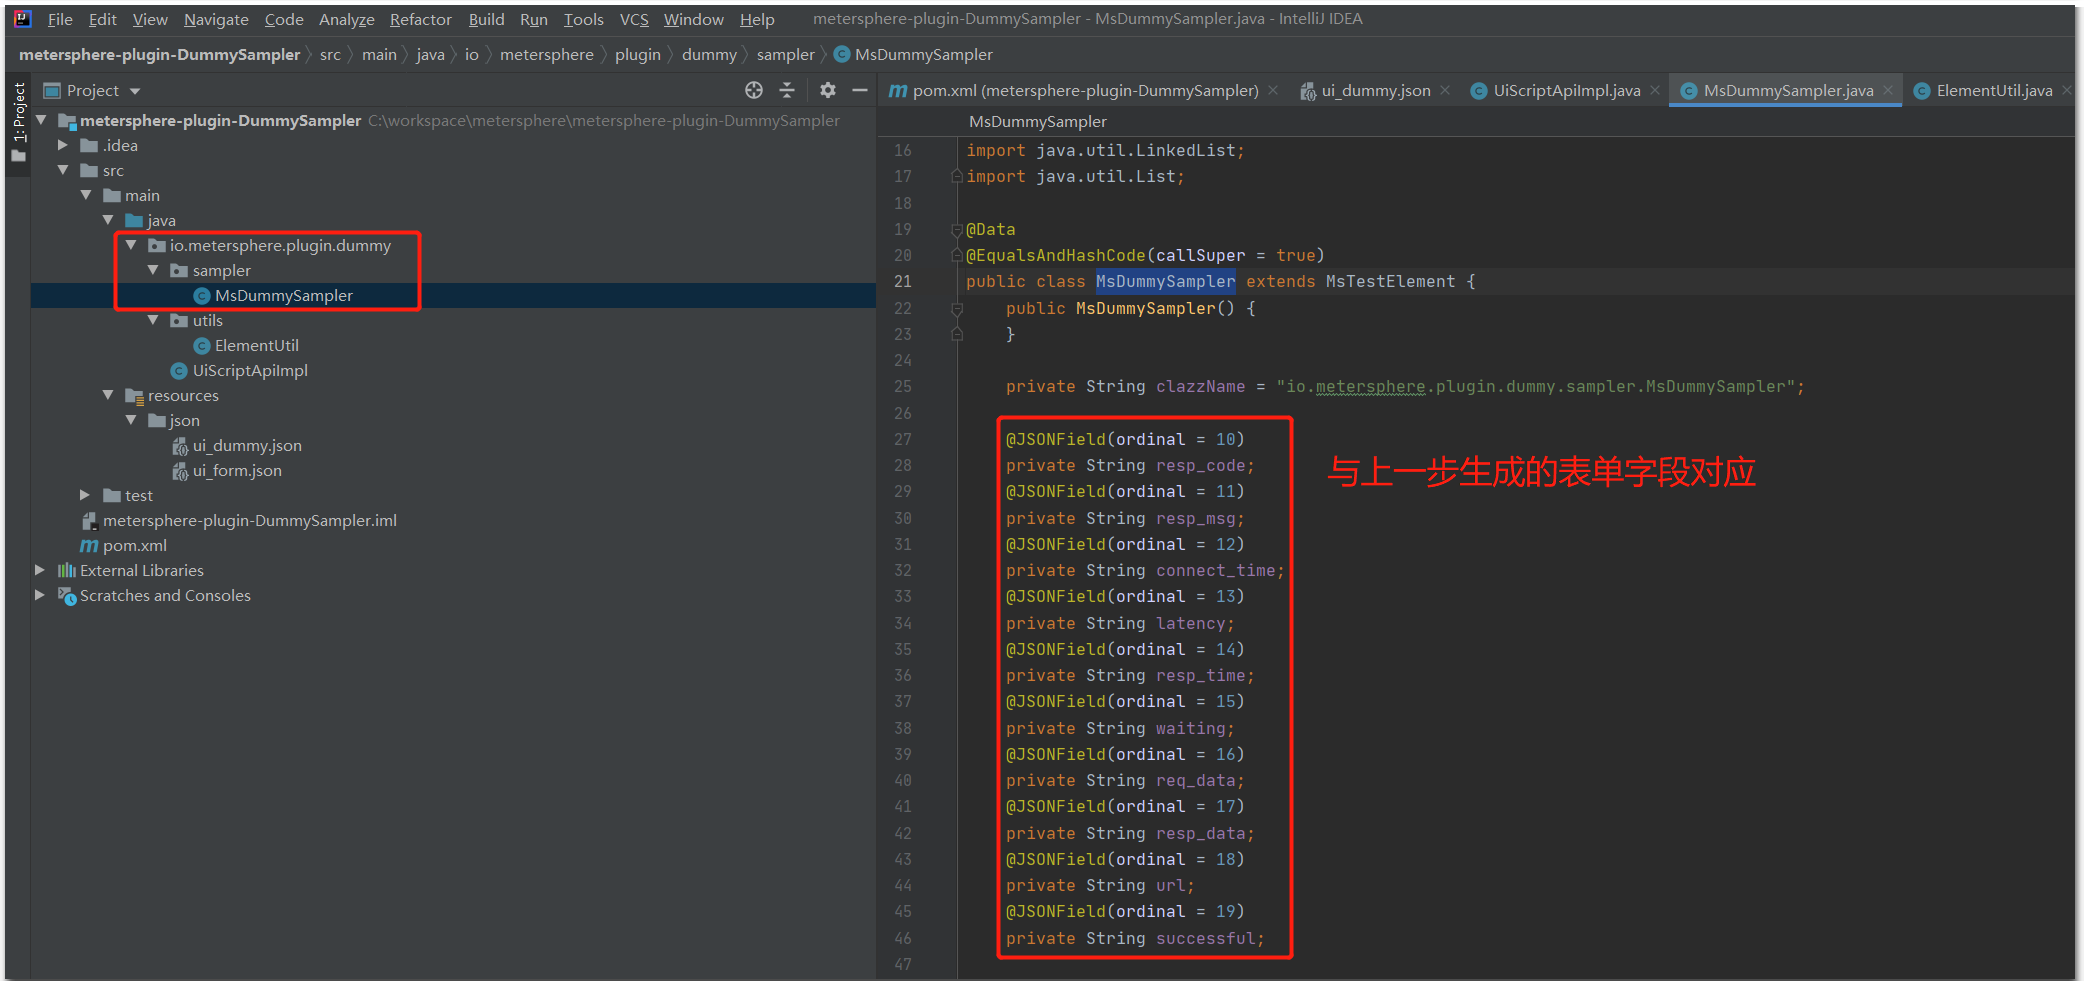Collapse the src folder

tap(63, 170)
